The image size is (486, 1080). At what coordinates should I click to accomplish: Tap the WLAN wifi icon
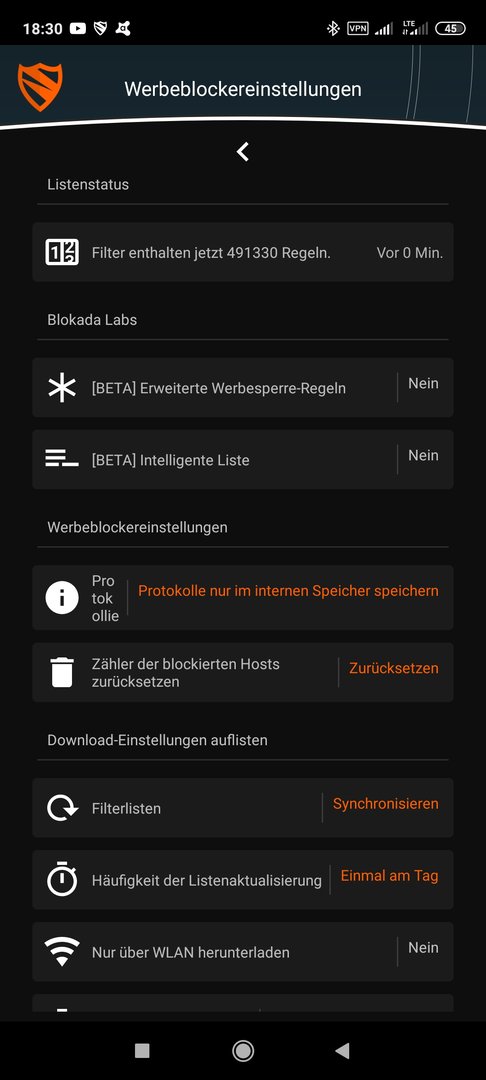click(62, 952)
